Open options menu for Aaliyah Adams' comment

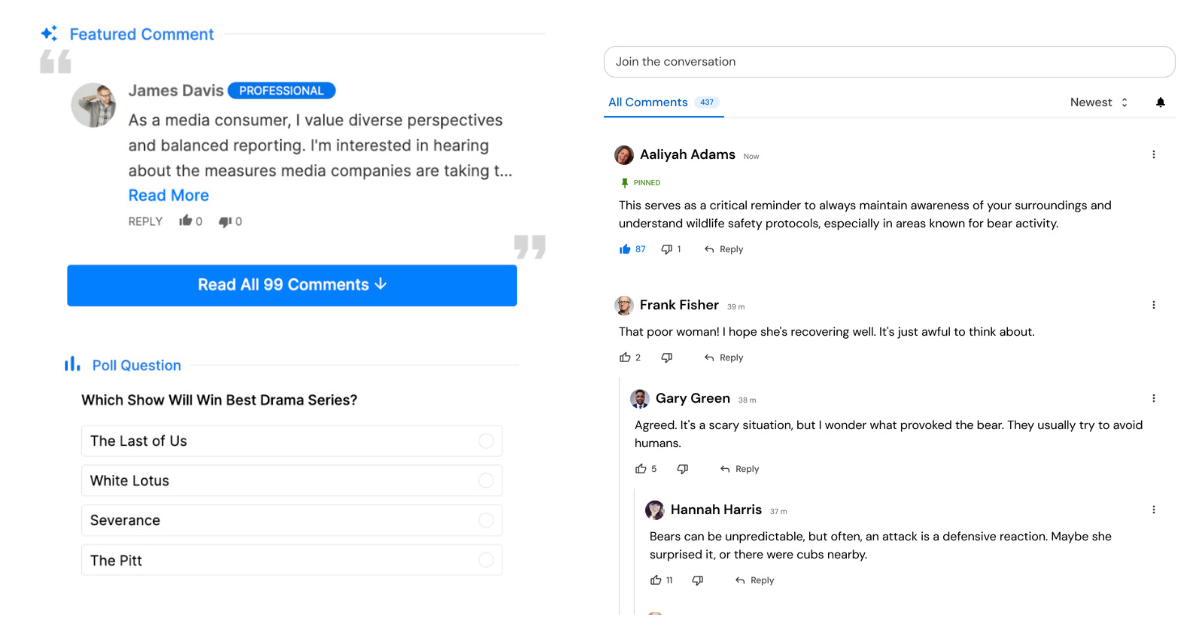click(1153, 155)
